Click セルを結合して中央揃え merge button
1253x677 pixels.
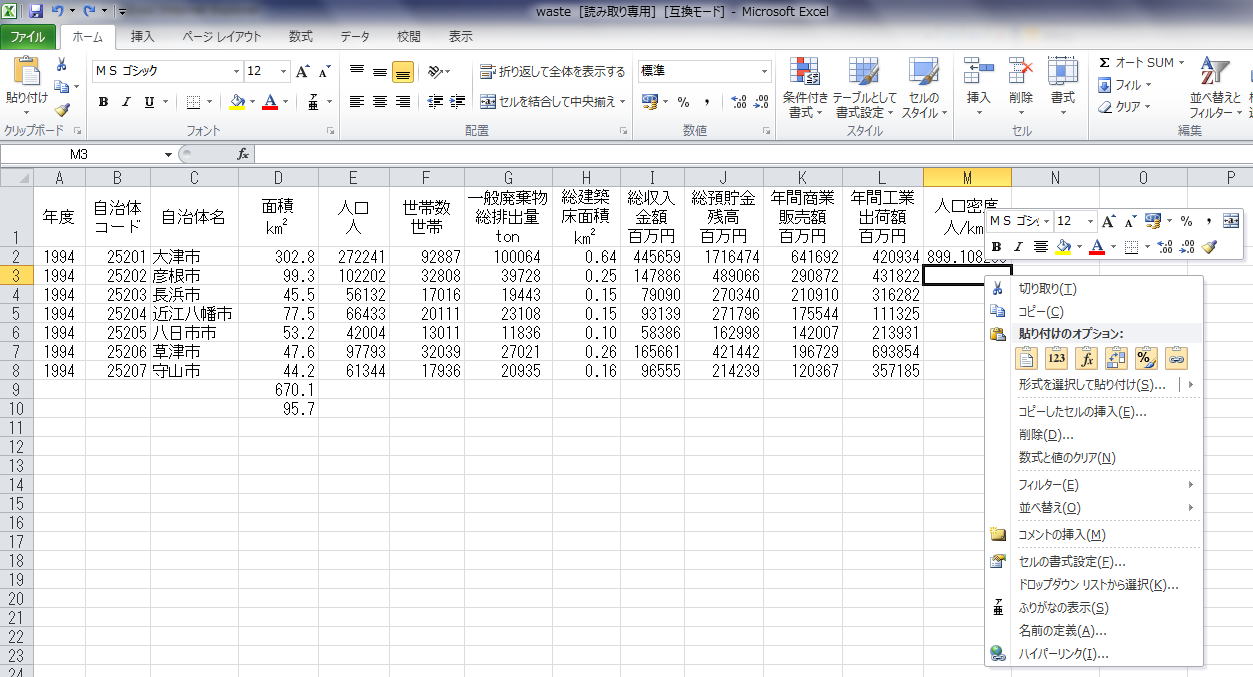553,101
